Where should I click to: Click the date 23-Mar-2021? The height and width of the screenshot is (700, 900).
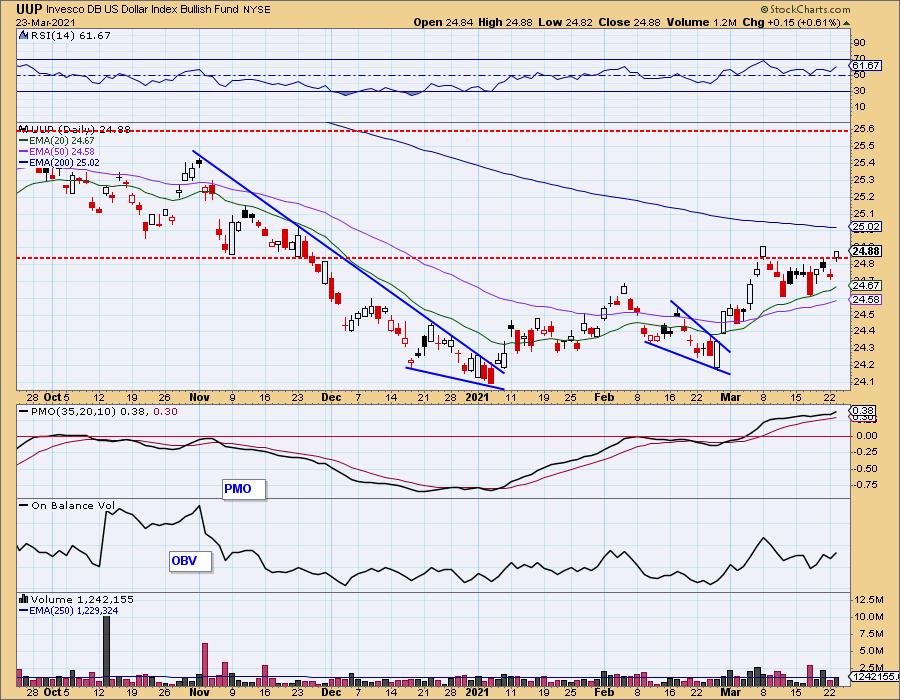tap(45, 22)
